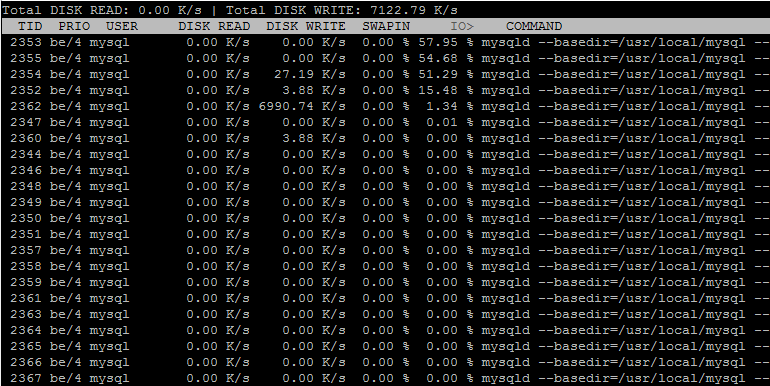Screen dimensions: 770x386
Task: Click the 0.01 % IO value
Action: 450,122
